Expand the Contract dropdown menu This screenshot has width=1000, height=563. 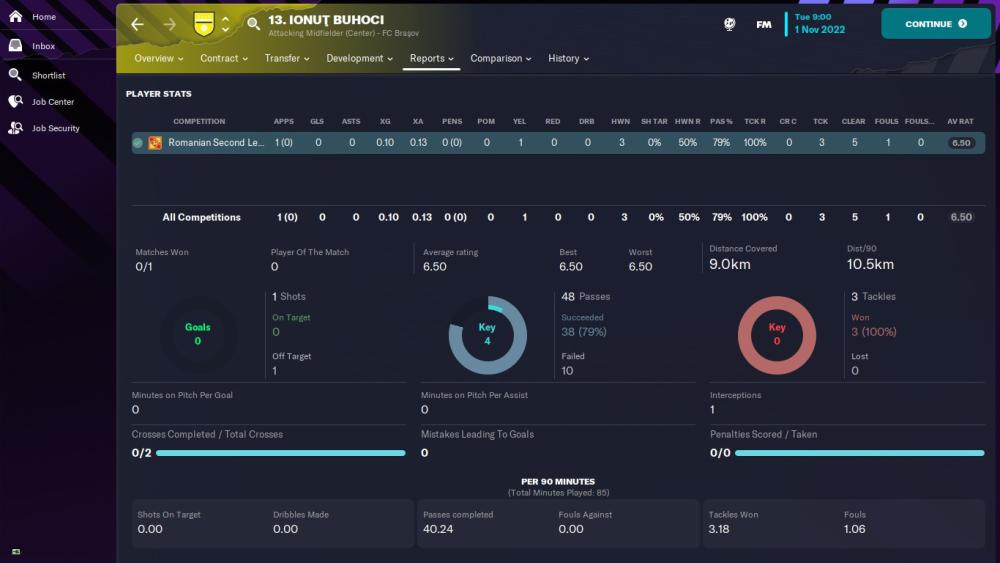[x=224, y=59]
